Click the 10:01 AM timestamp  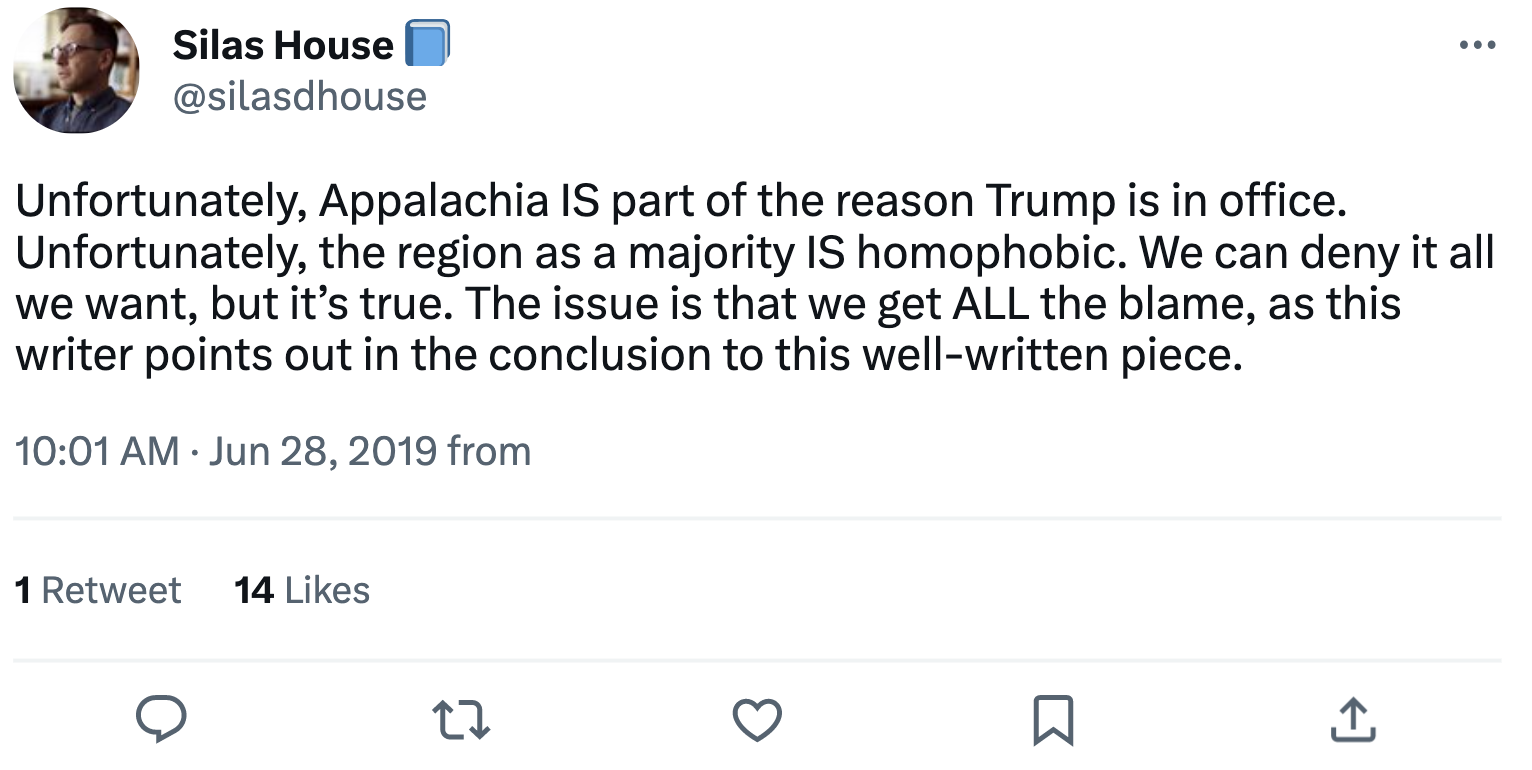pyautogui.click(x=97, y=452)
